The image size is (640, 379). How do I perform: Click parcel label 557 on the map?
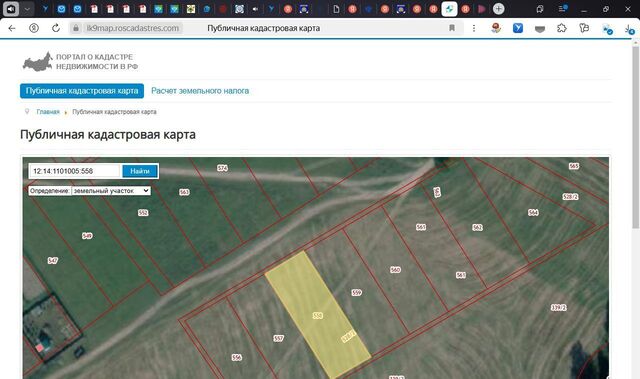click(278, 338)
